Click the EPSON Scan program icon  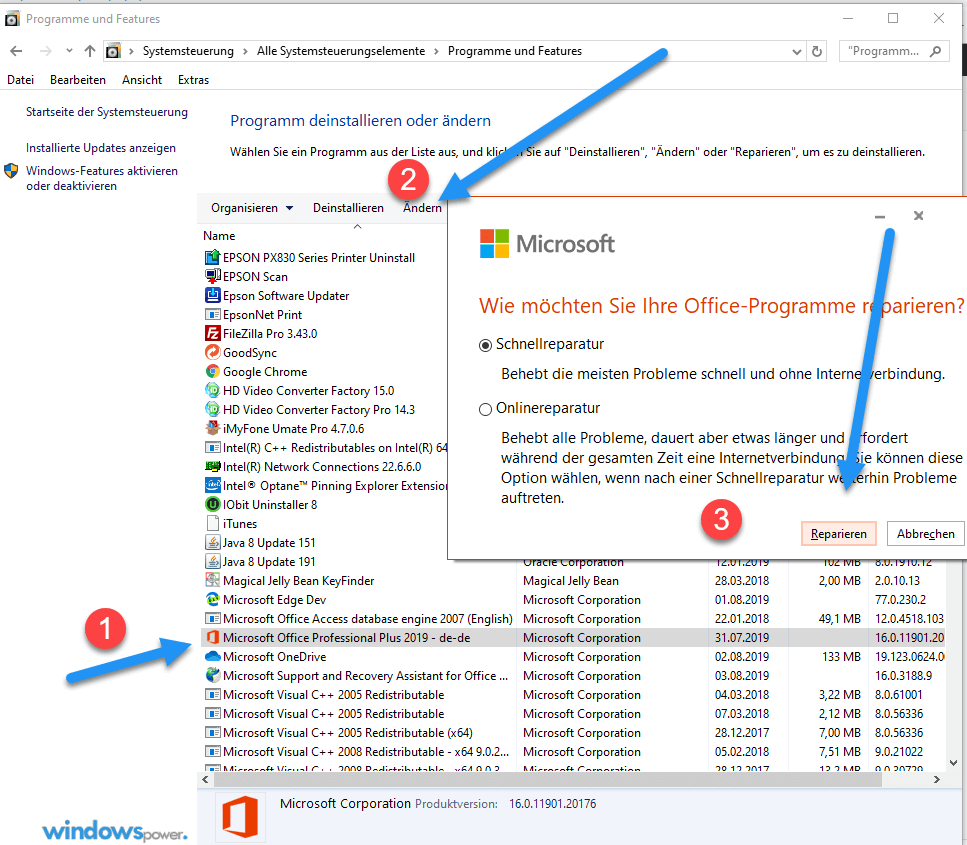click(212, 276)
